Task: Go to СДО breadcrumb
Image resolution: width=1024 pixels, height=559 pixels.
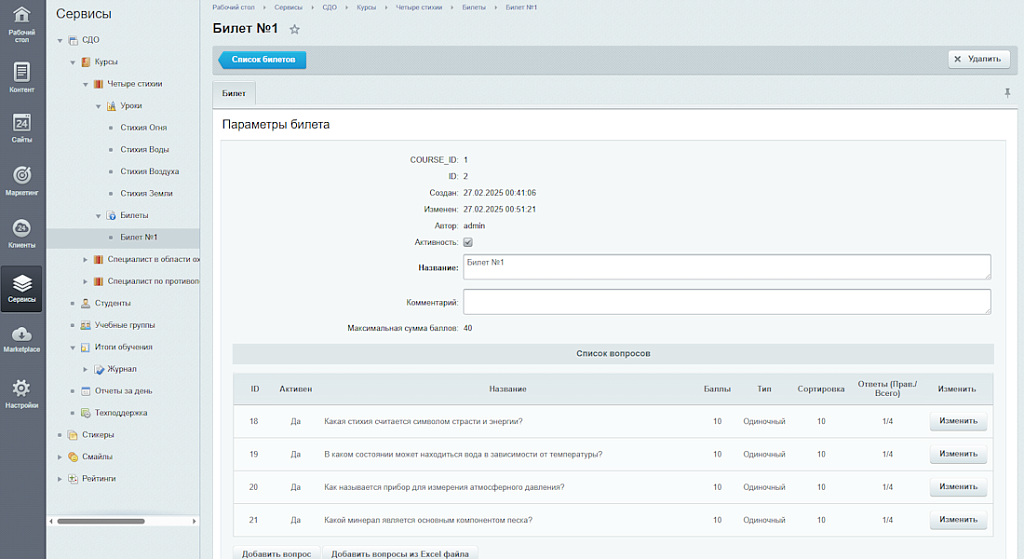Action: pos(329,7)
